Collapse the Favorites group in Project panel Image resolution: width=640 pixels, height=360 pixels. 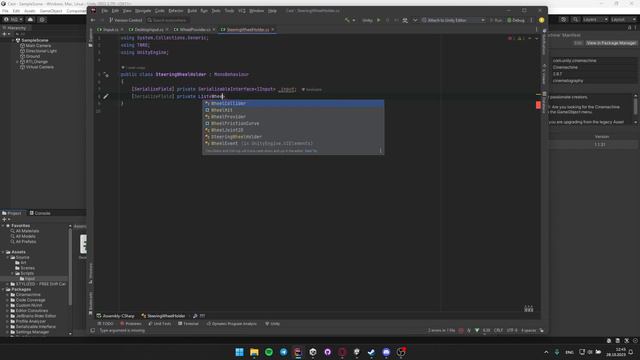[3, 226]
